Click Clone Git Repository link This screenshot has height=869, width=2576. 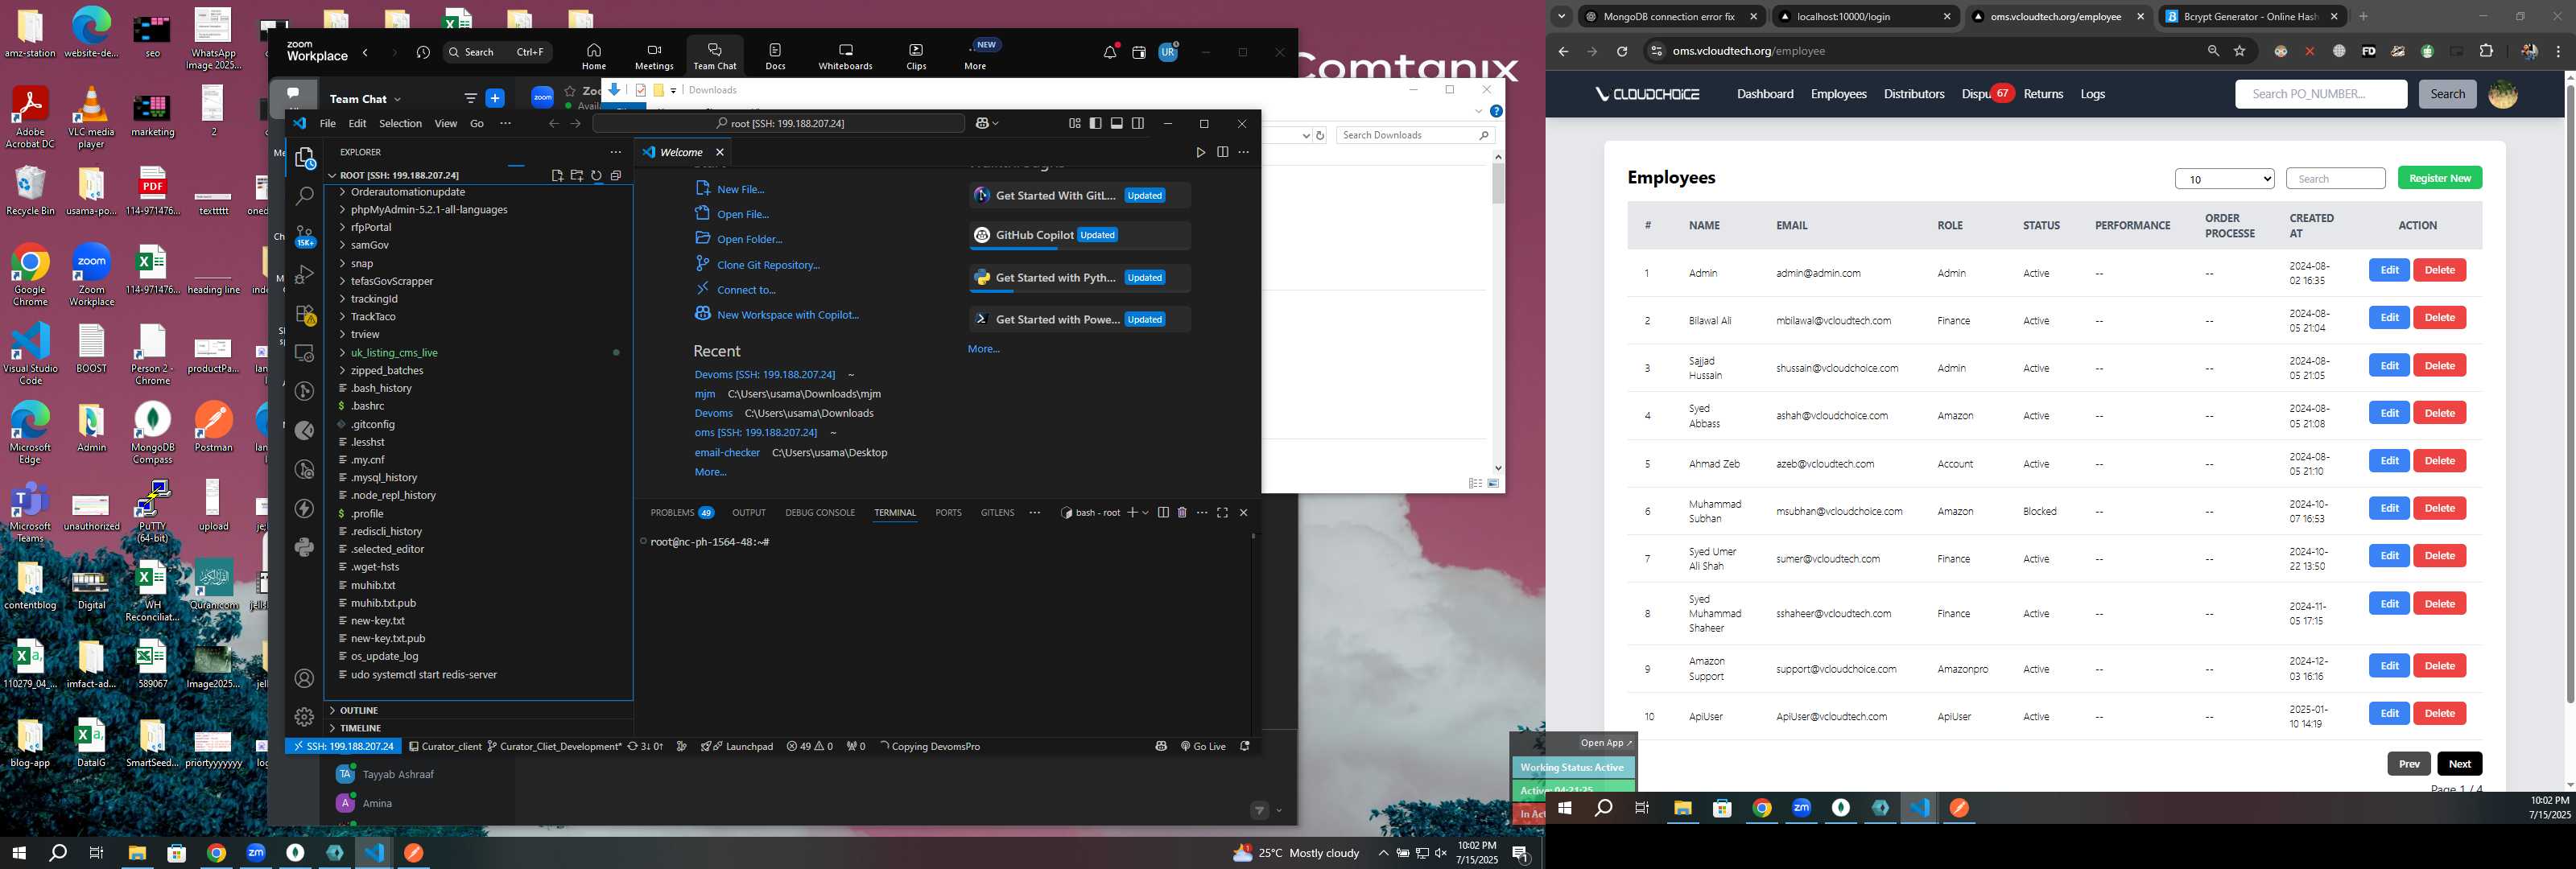click(x=768, y=265)
